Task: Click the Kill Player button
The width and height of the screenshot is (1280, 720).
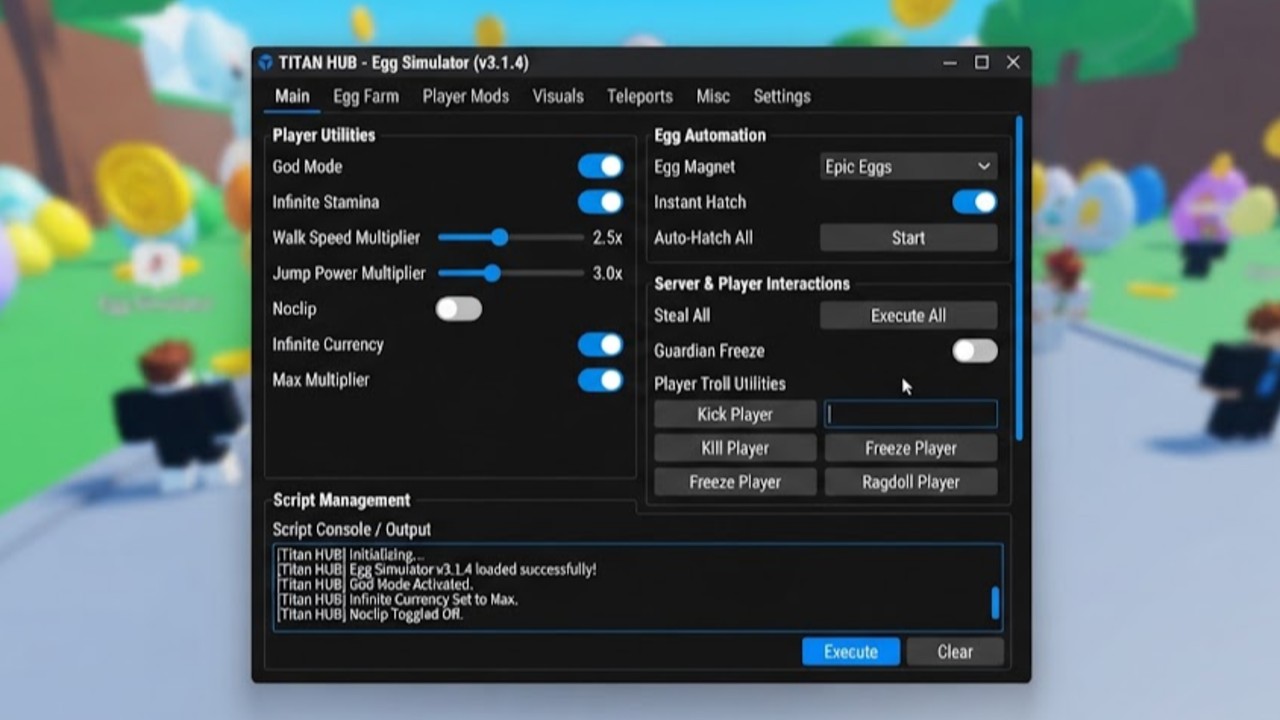Action: tap(735, 448)
